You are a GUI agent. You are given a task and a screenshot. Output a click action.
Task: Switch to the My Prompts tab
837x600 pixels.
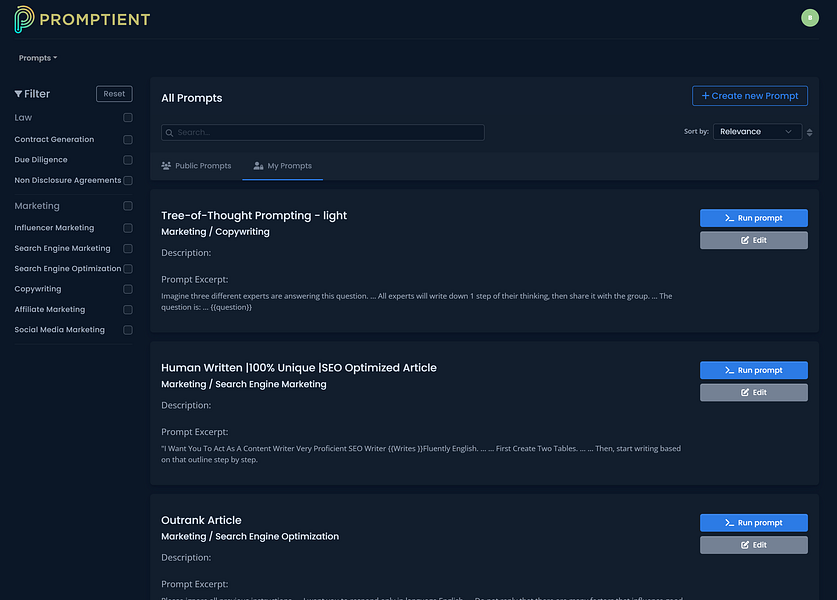(x=282, y=166)
